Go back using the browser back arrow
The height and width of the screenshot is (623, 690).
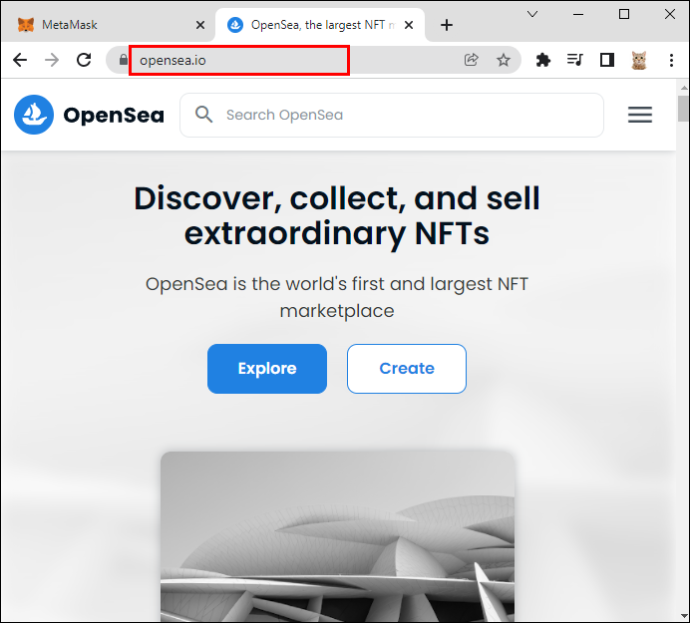pyautogui.click(x=20, y=60)
